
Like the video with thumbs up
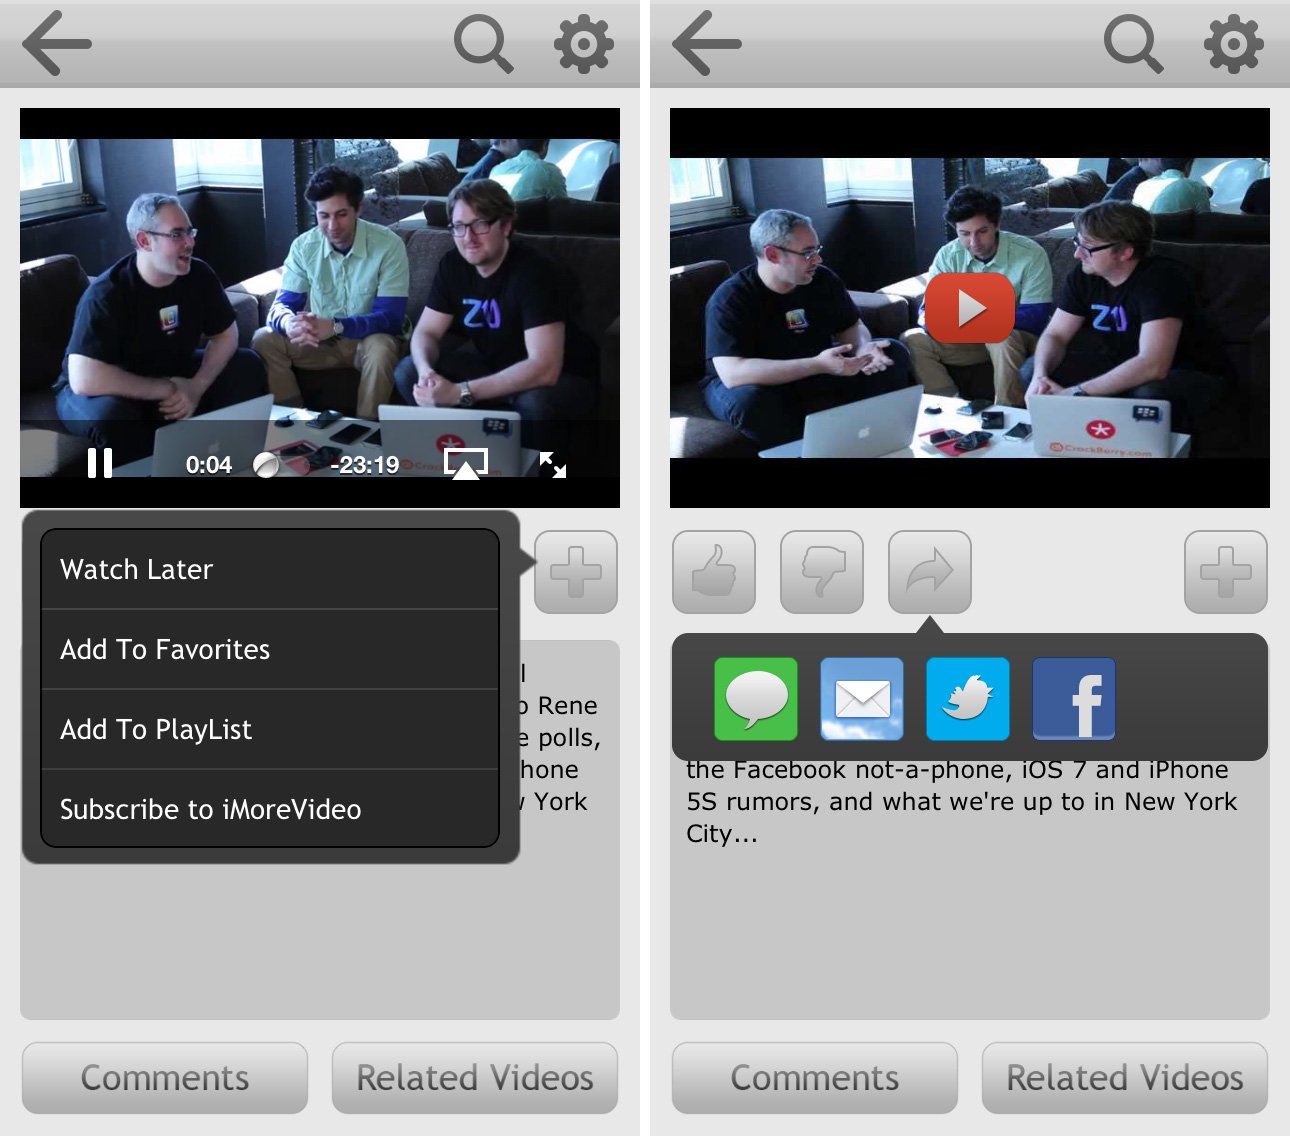pos(714,572)
